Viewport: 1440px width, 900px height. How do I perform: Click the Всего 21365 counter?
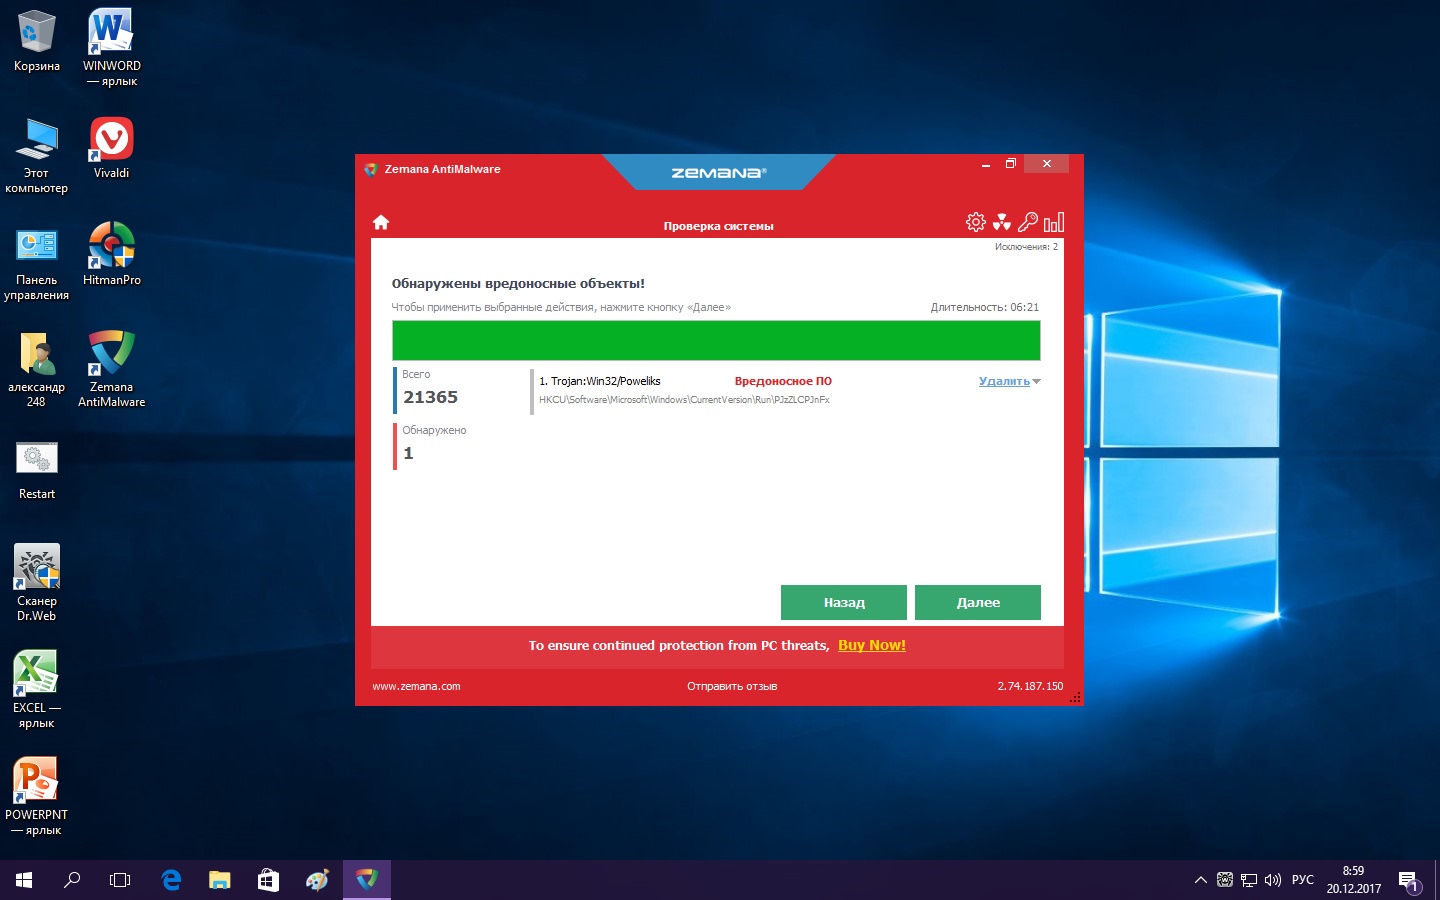(x=431, y=388)
